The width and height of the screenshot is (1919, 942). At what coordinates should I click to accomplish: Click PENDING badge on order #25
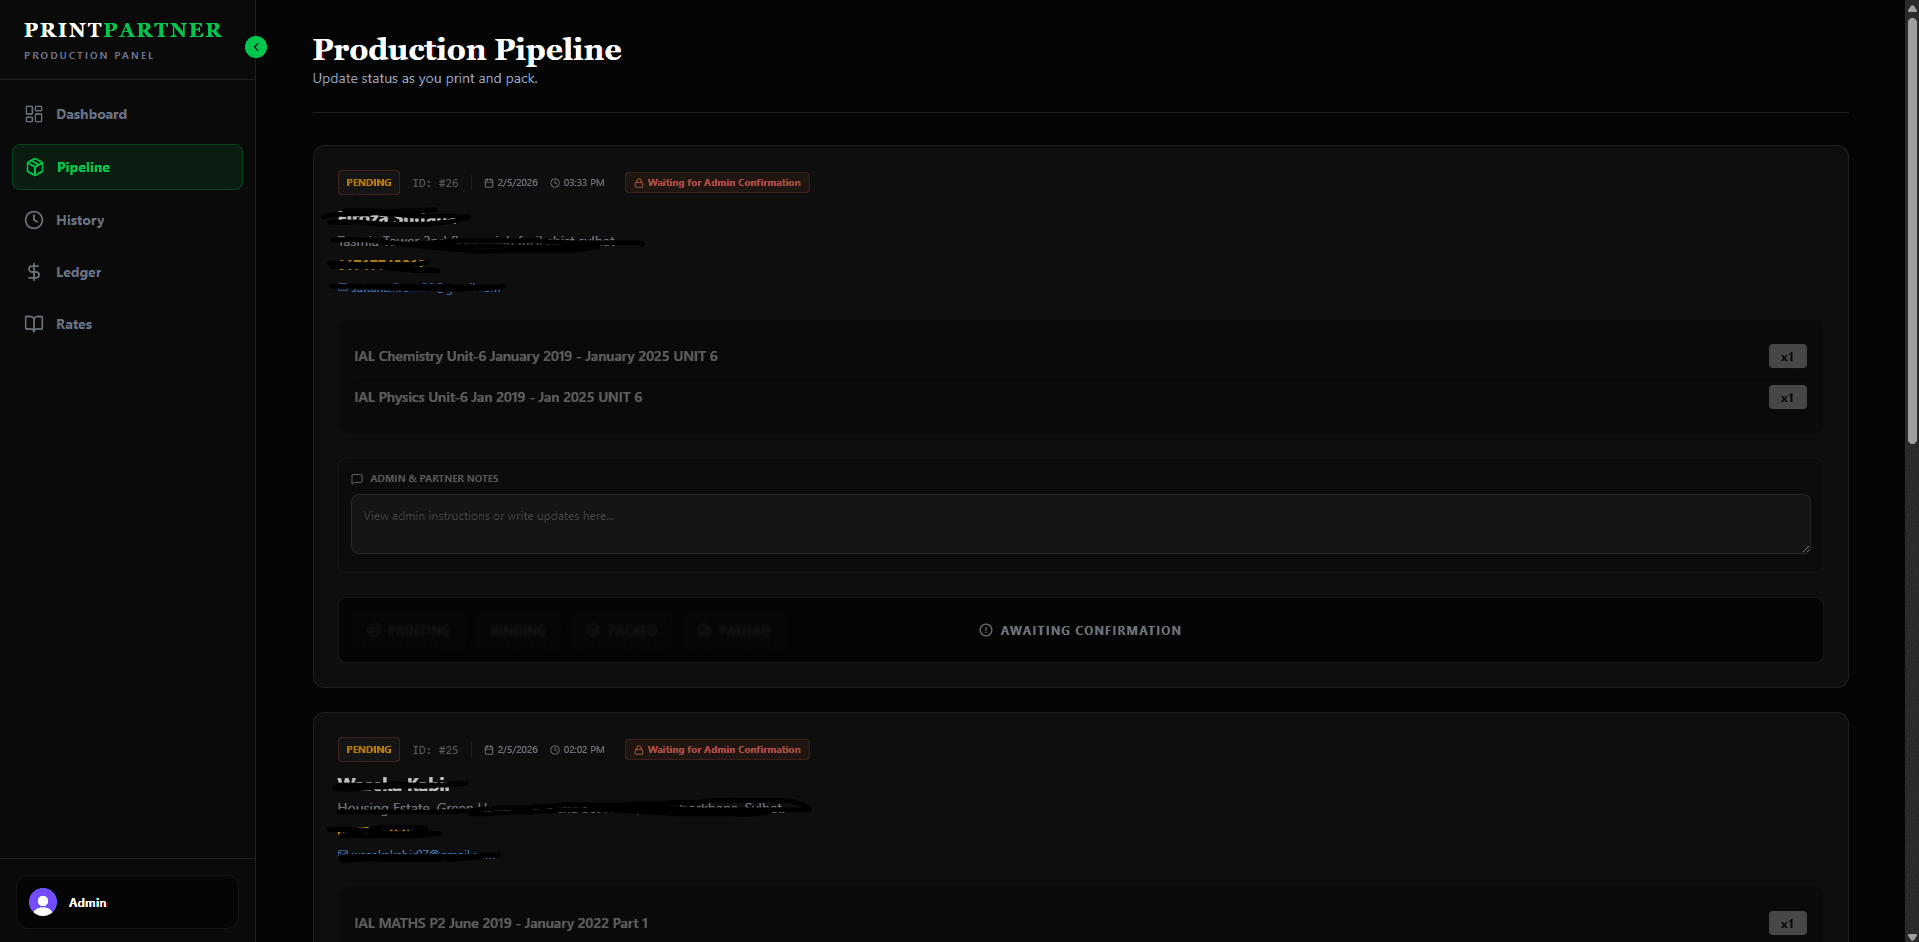(369, 750)
